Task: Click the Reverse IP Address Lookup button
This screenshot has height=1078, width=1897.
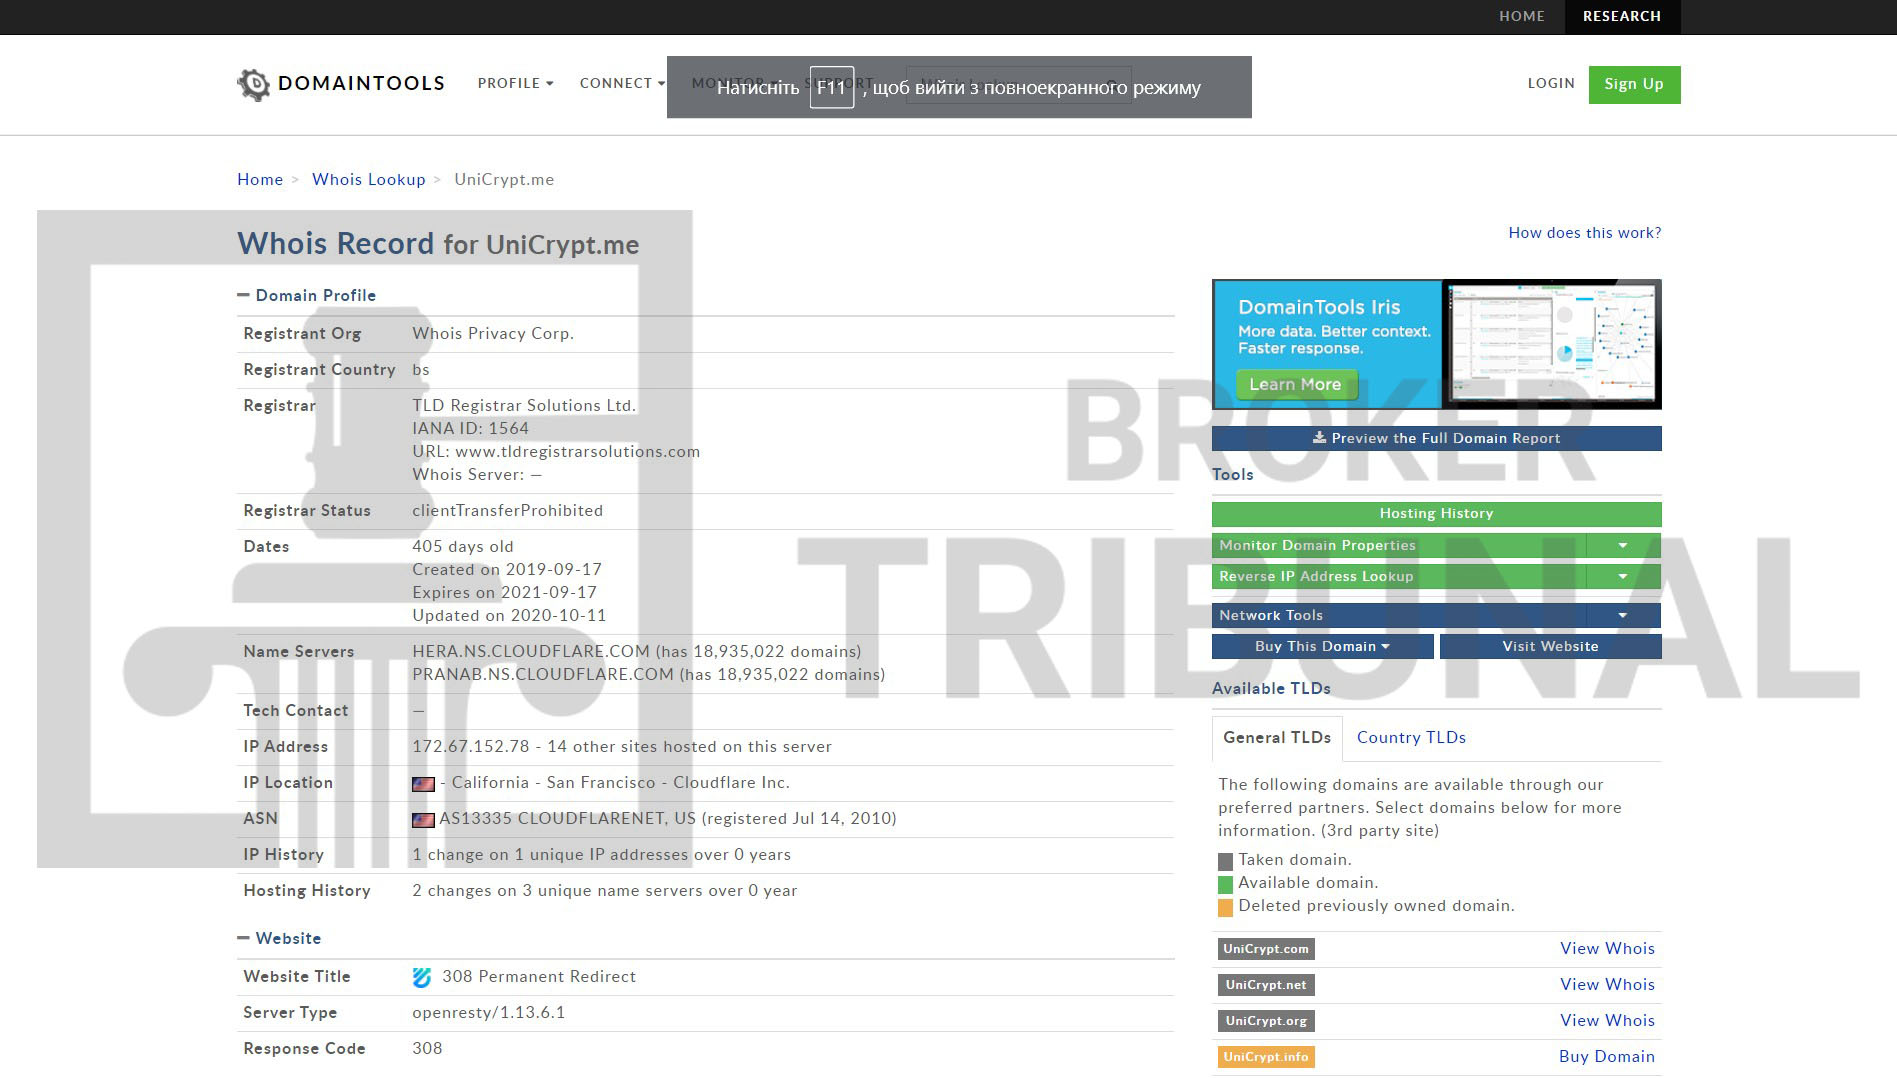Action: [x=1398, y=576]
